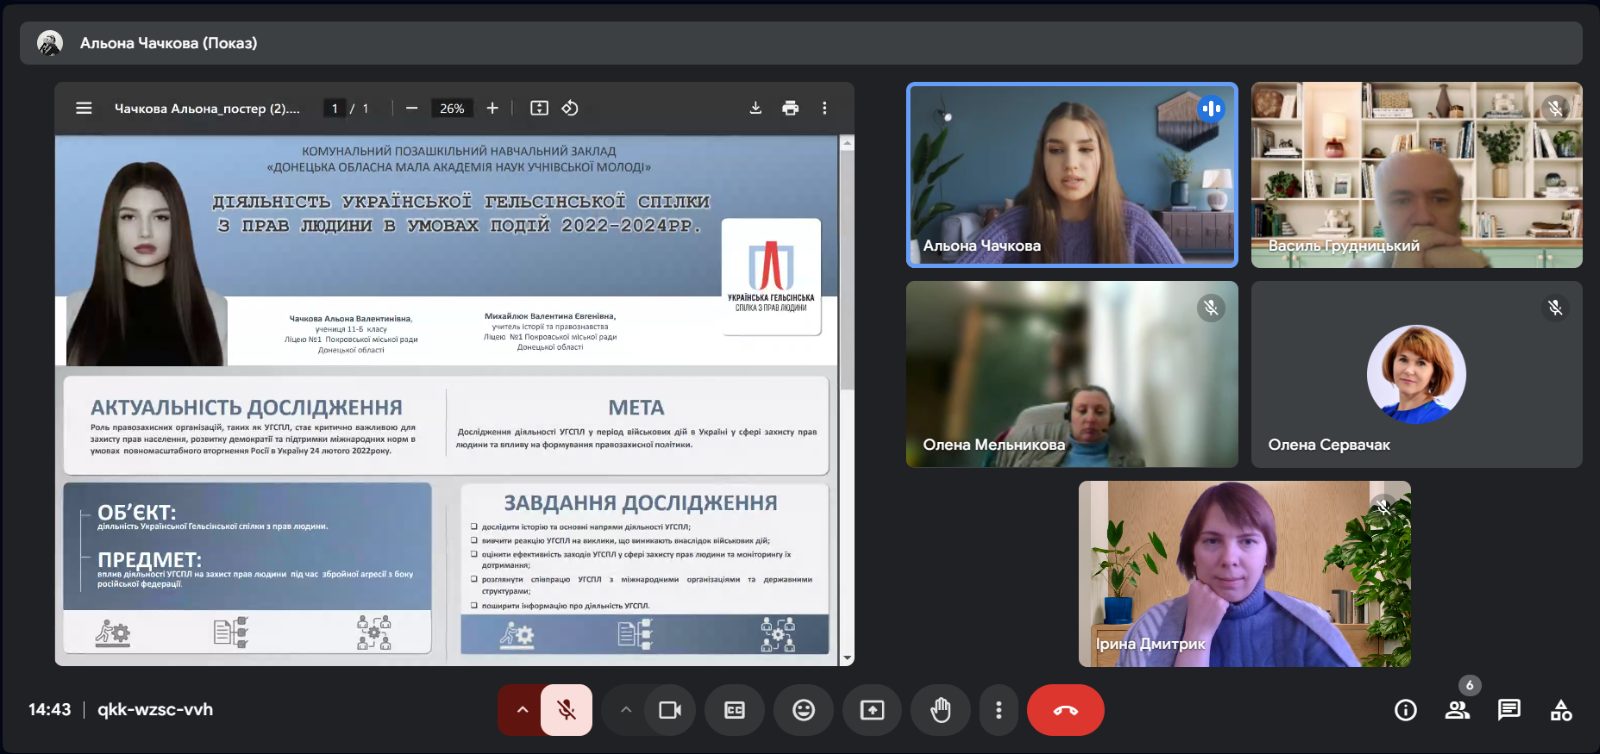Click the fit to page icon
The image size is (1600, 754).
(539, 108)
